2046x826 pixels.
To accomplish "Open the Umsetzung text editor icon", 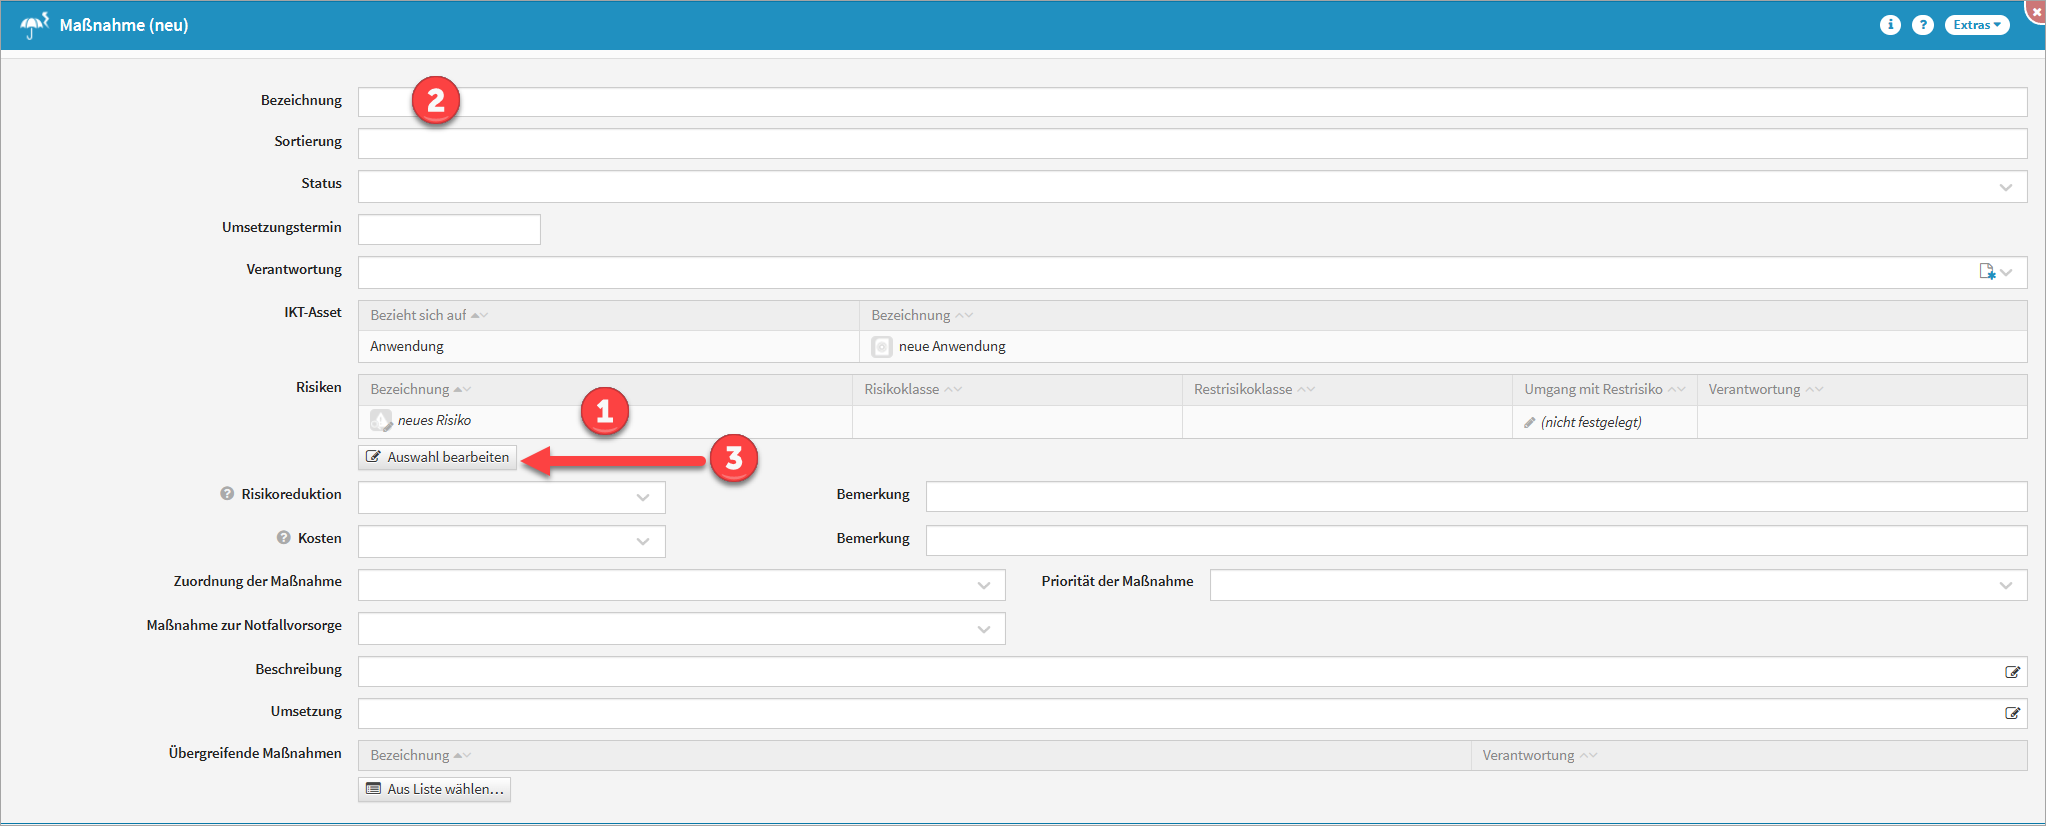I will (2012, 713).
